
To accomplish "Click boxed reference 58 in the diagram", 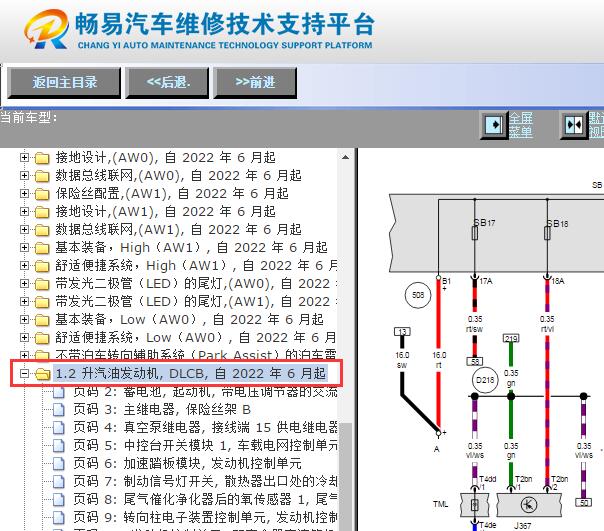I will (x=475, y=361).
